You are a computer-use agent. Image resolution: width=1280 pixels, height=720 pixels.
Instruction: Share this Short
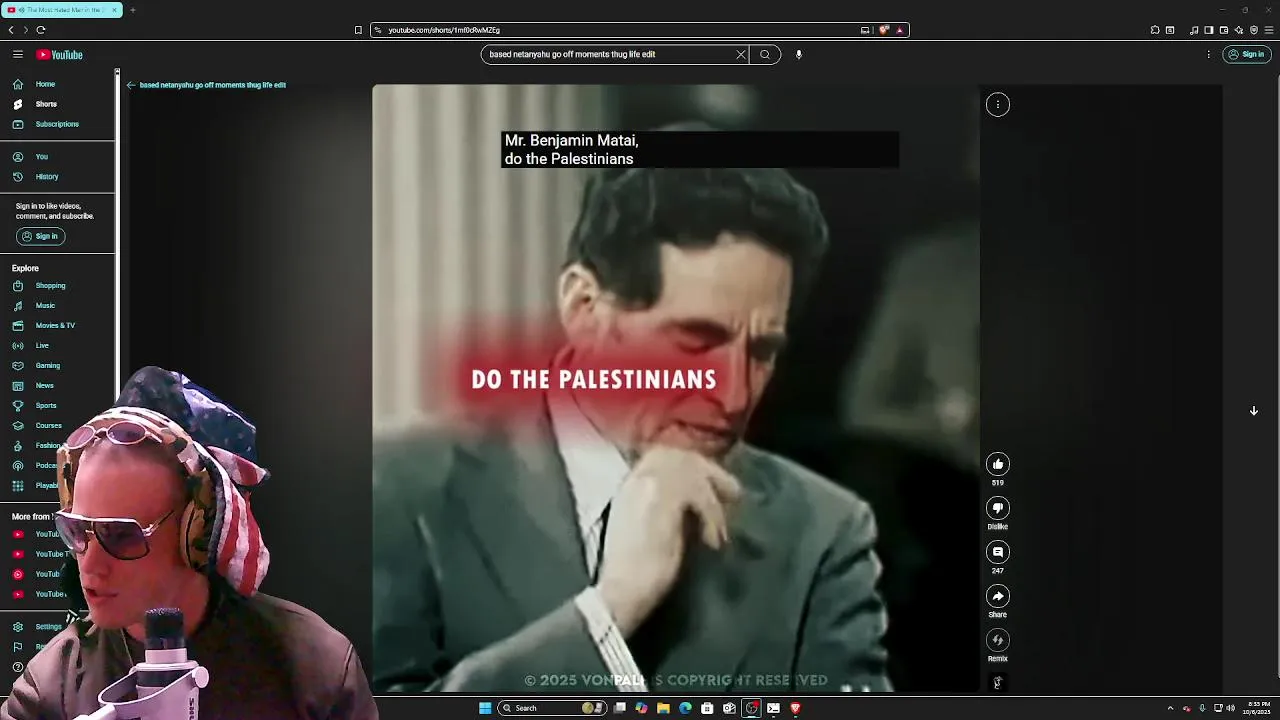click(x=997, y=595)
